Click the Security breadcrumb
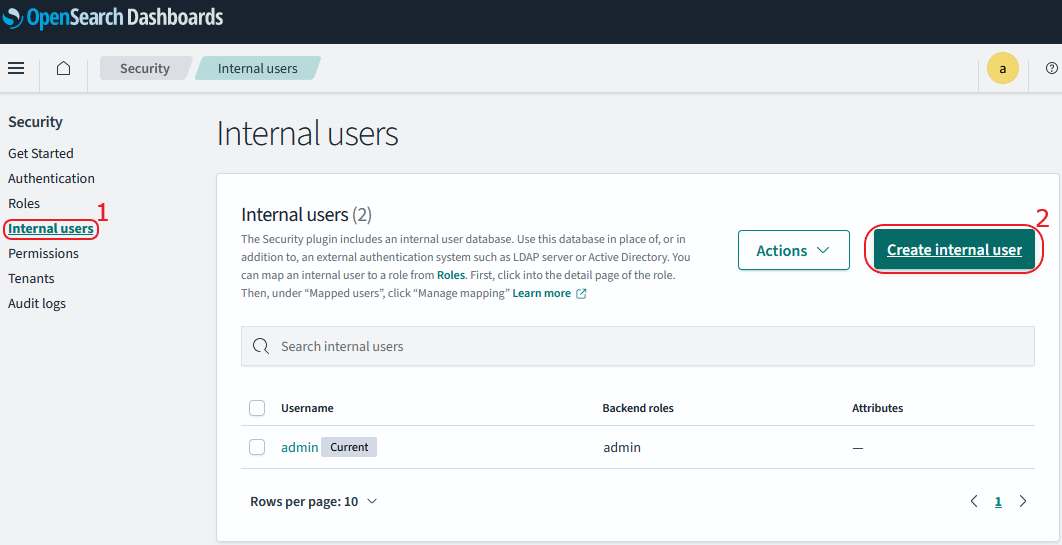The image size is (1062, 545). click(145, 68)
